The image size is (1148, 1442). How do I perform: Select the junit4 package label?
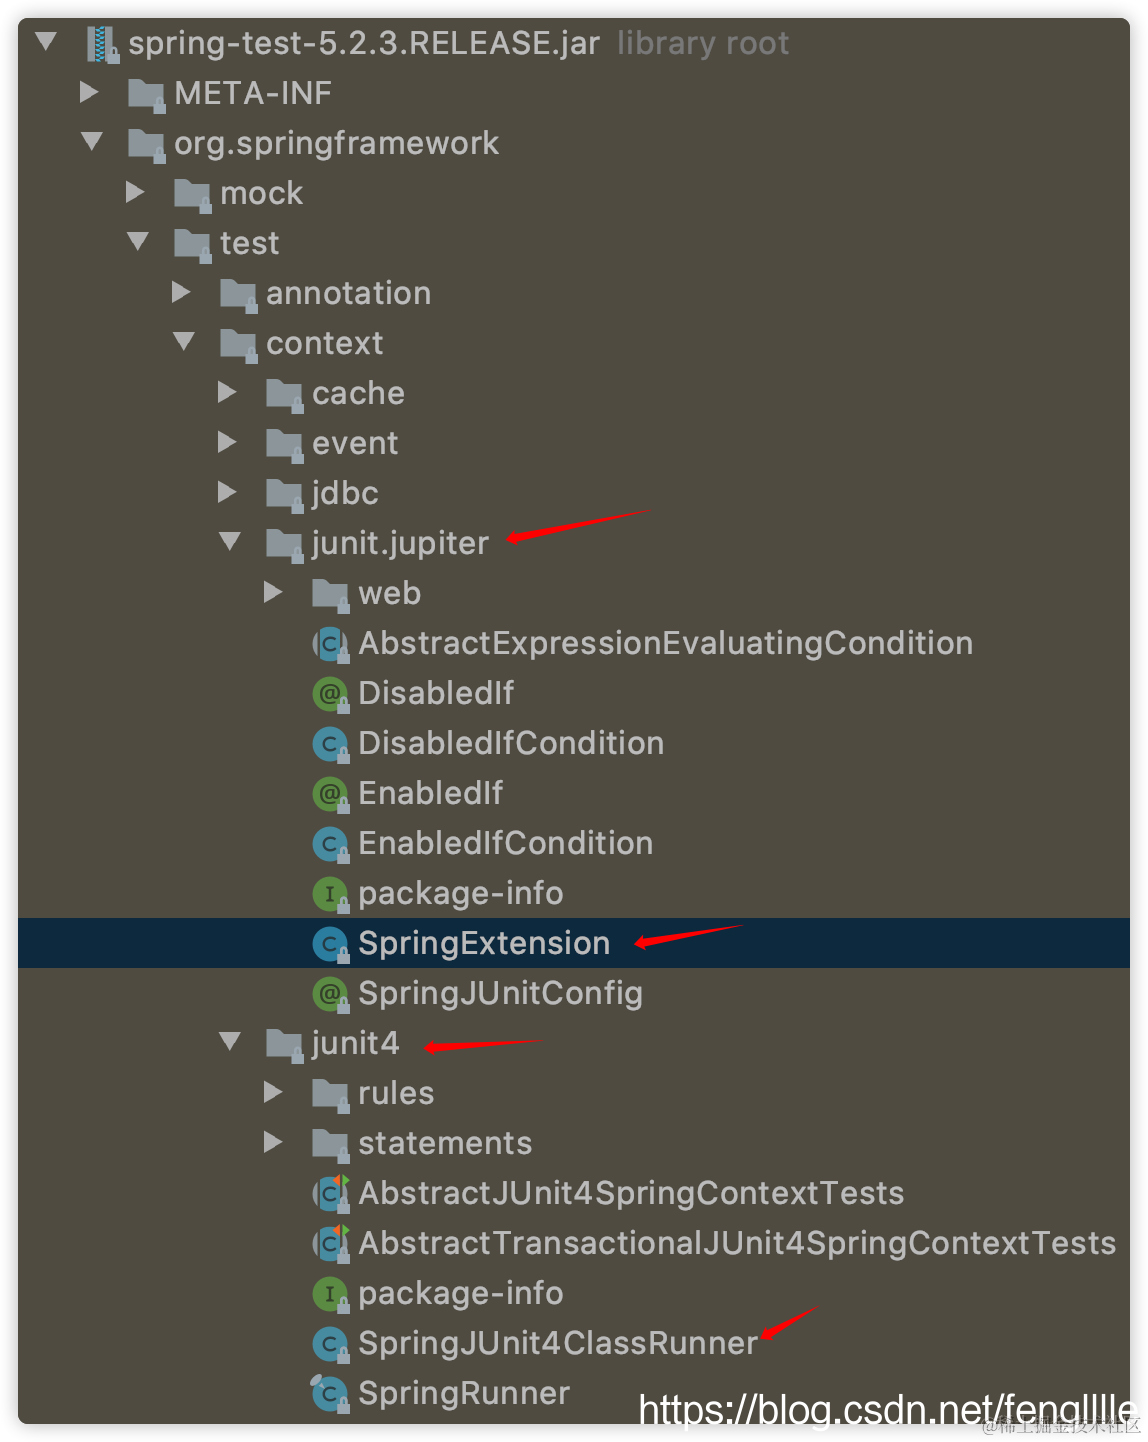[355, 1044]
